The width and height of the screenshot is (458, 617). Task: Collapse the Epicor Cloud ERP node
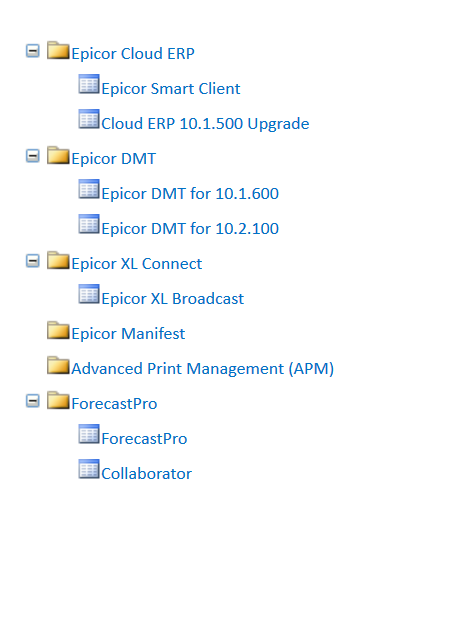pyautogui.click(x=33, y=51)
